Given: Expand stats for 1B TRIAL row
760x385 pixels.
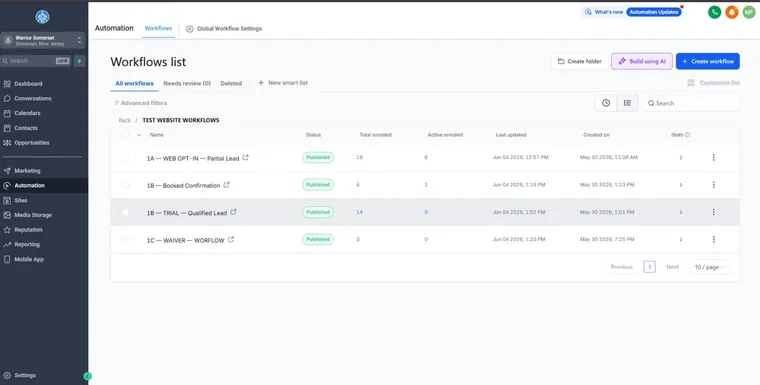Looking at the screenshot, I should (681, 212).
